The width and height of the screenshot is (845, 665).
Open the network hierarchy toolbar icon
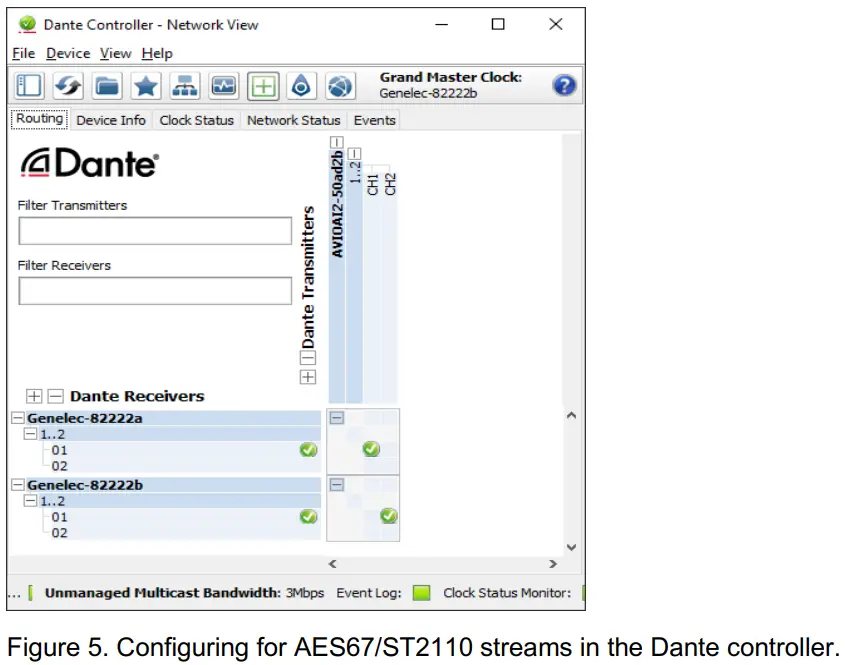click(x=185, y=86)
